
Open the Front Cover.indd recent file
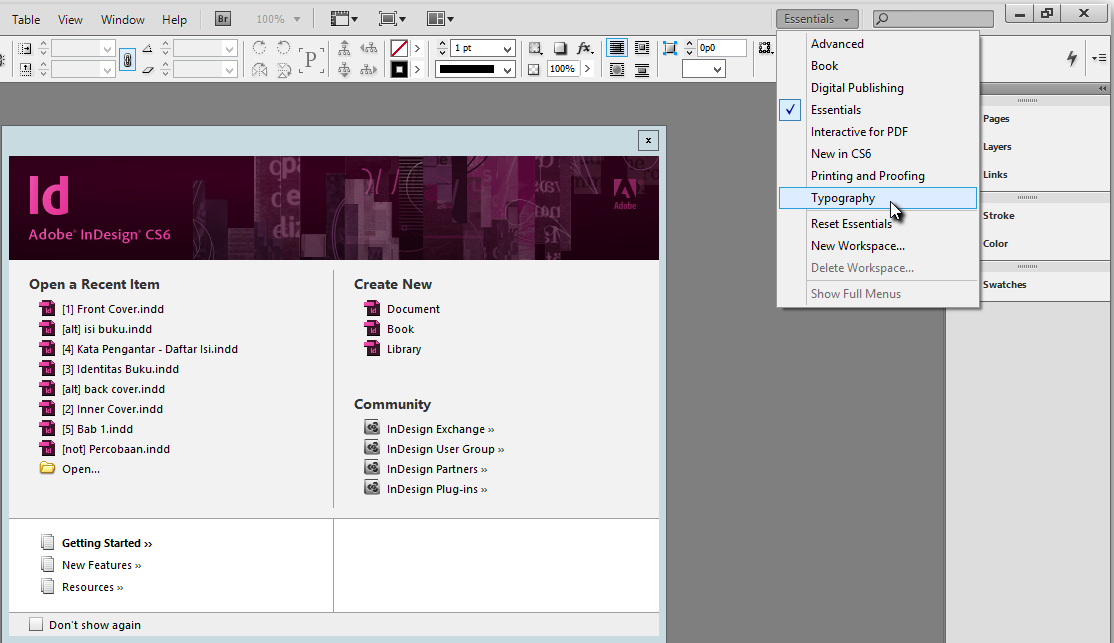111,308
